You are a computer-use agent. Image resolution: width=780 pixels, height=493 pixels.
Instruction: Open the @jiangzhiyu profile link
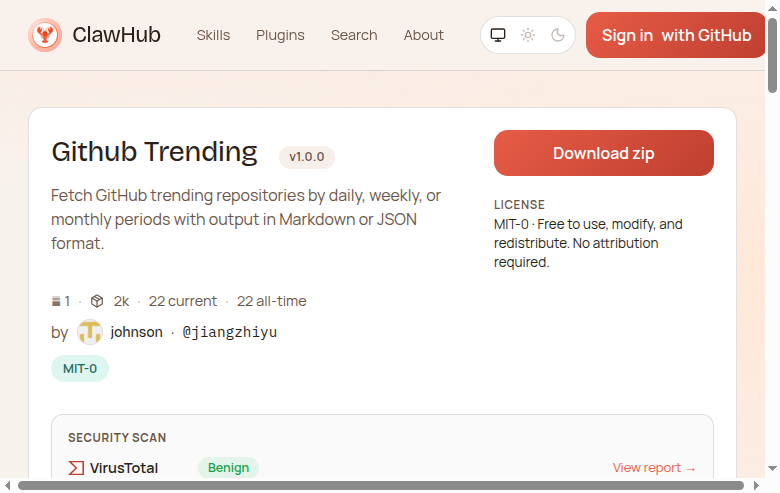click(229, 332)
